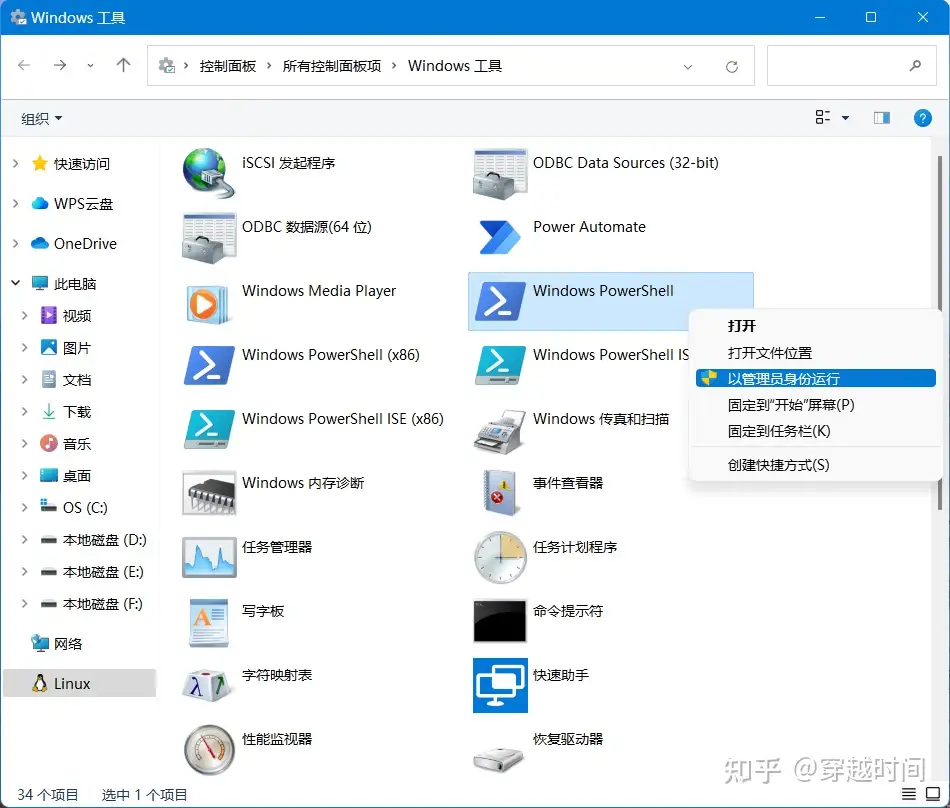Select Windows PowerShell ISE icon in right column
The image size is (950, 808).
(500, 365)
